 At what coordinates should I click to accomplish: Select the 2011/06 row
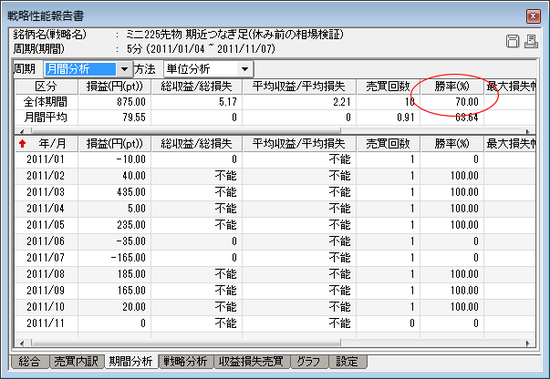pos(275,241)
